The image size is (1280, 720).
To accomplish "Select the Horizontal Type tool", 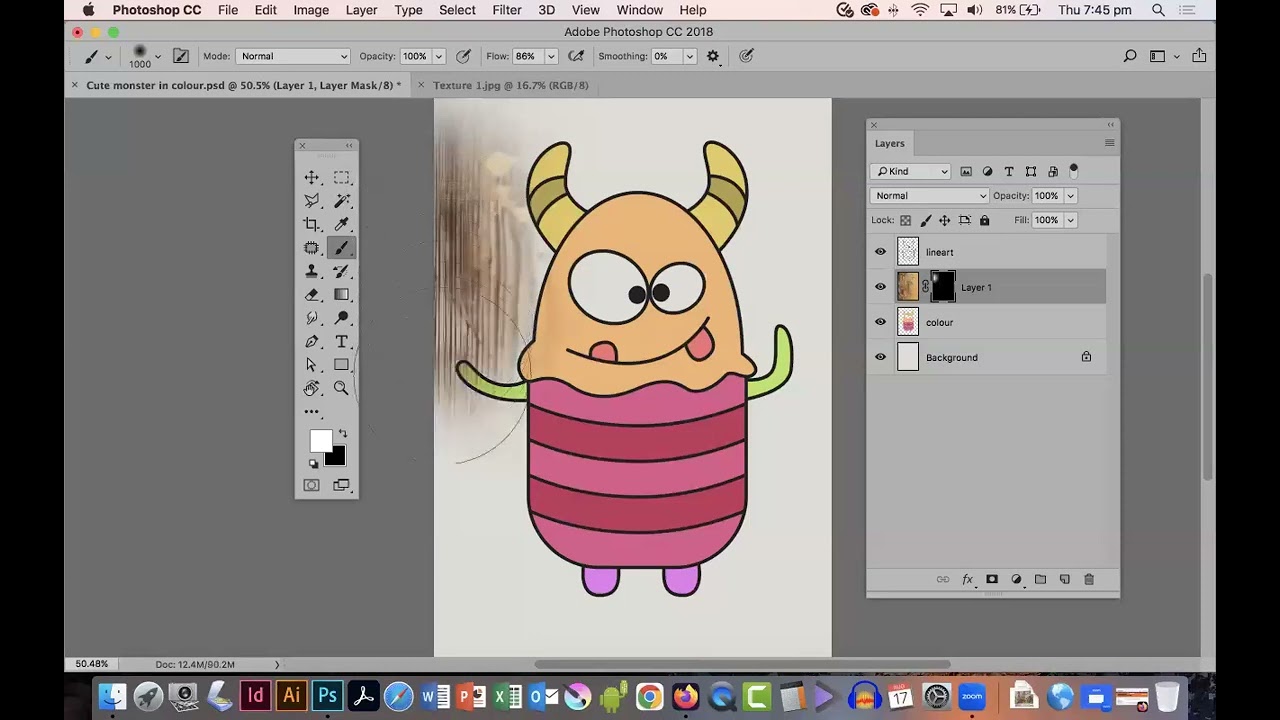I will 341,341.
